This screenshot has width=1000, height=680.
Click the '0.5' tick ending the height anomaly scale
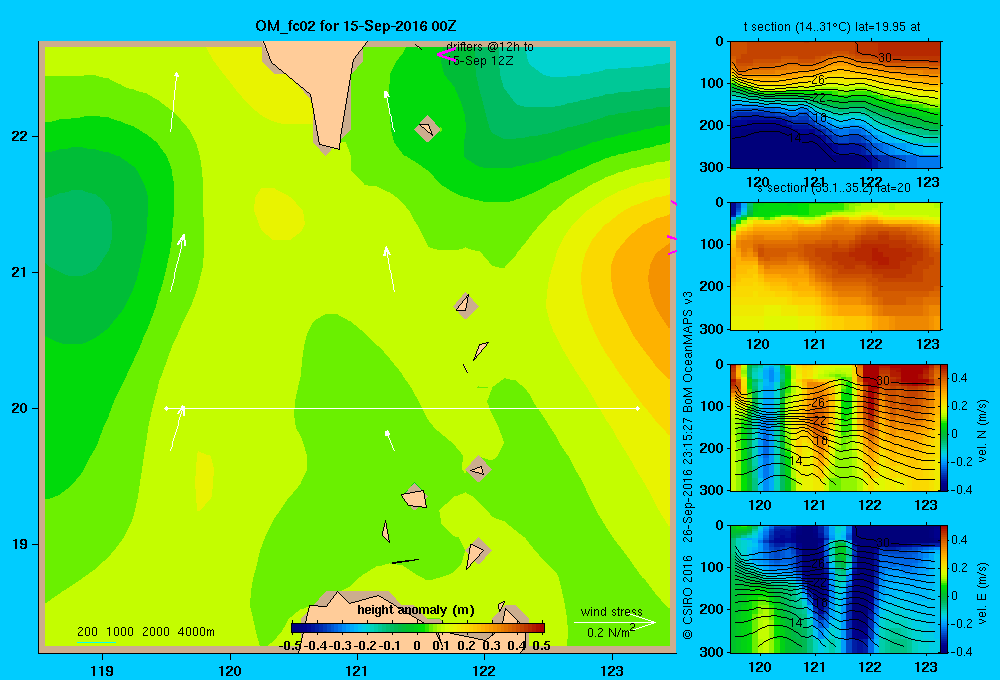click(541, 645)
